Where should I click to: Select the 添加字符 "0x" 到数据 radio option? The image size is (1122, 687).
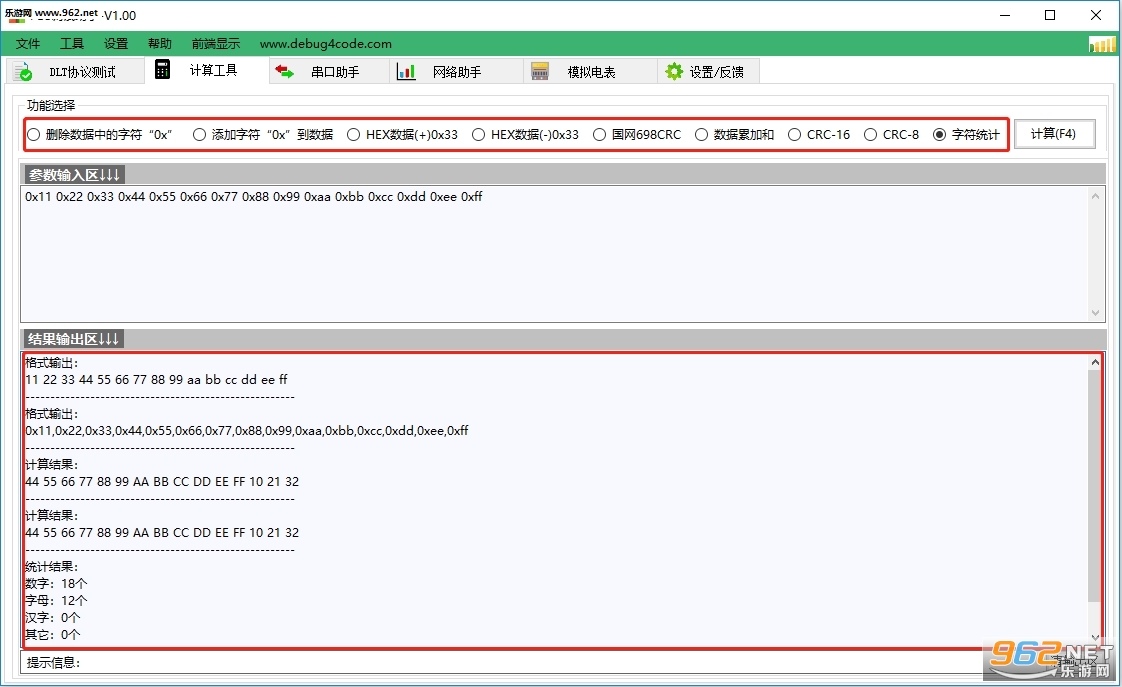click(x=263, y=135)
